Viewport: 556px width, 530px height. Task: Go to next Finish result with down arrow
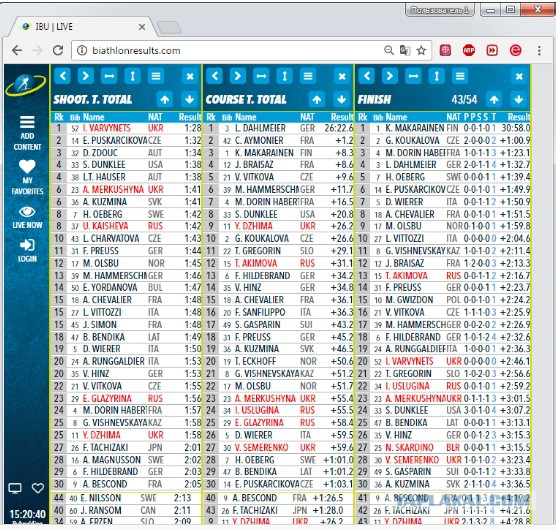(x=518, y=100)
